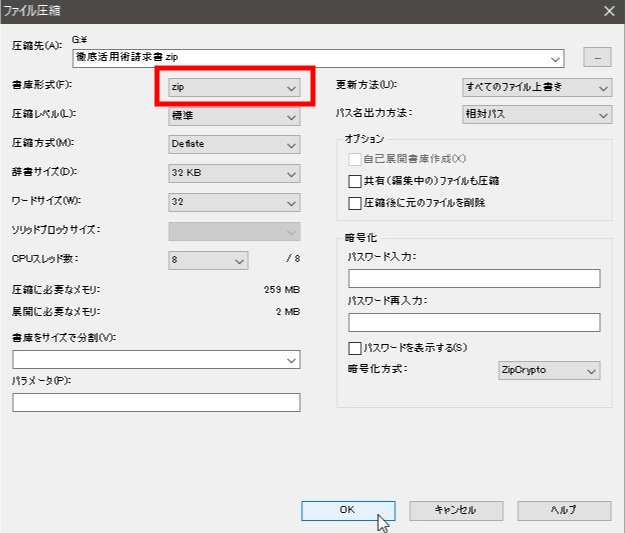
Task: Expand the 更新方法 dropdown
Action: [x=537, y=87]
